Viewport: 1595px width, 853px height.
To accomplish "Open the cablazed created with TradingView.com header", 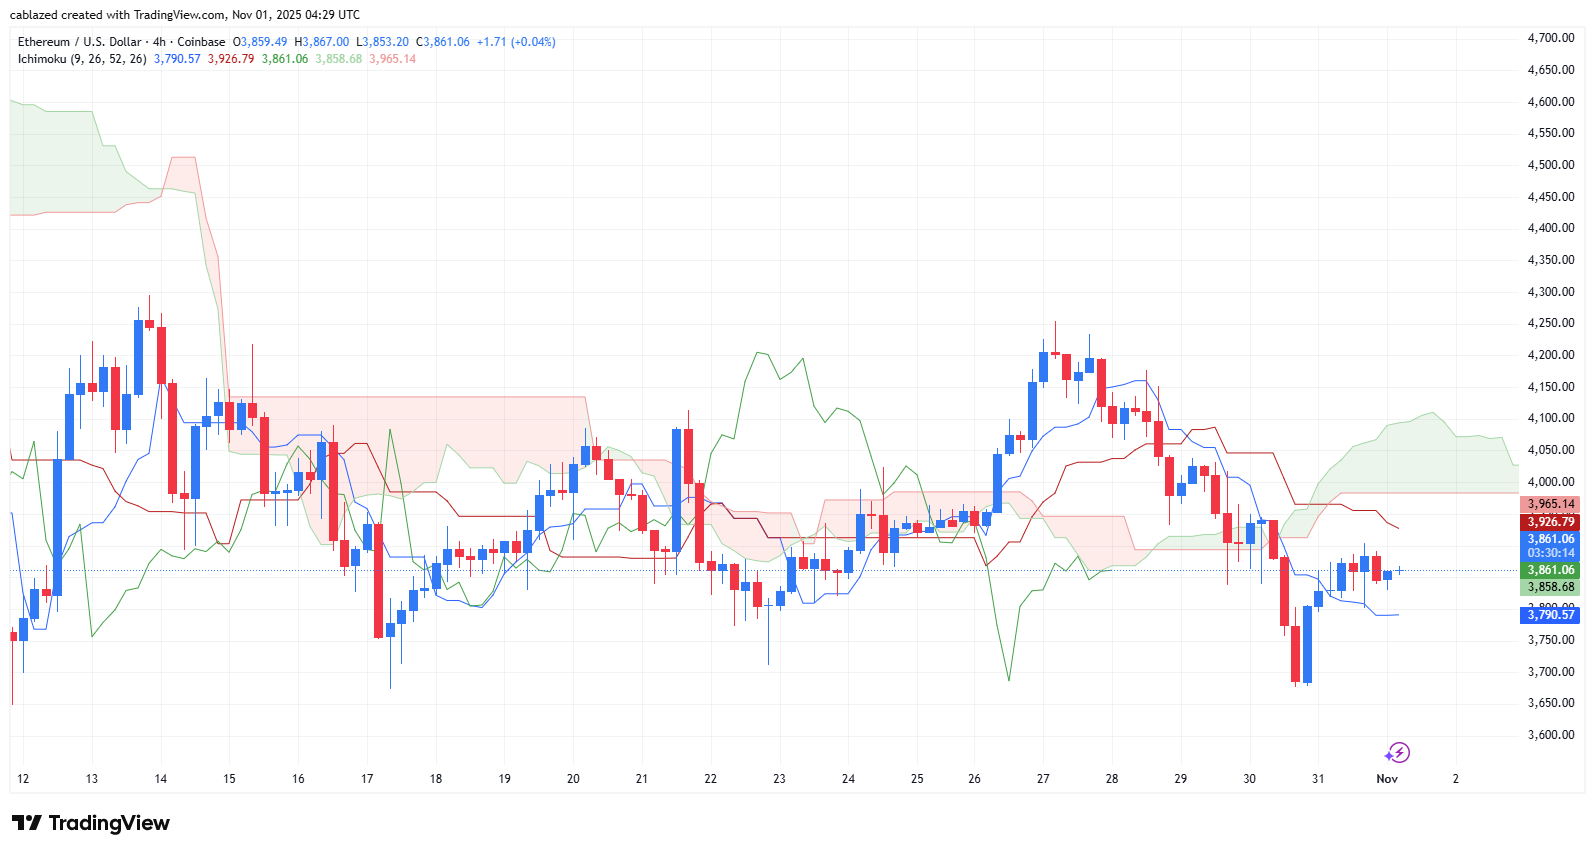I will coord(185,15).
